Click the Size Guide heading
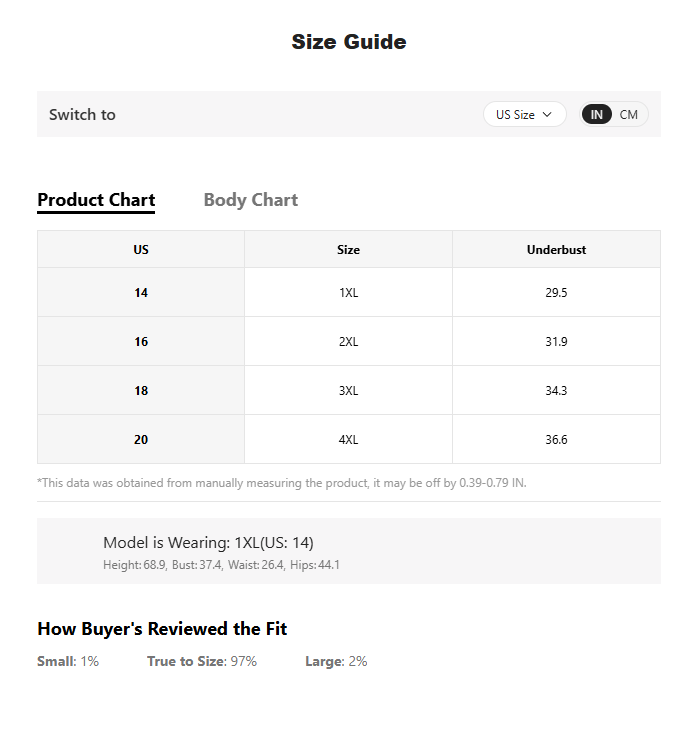Viewport: 687px width, 732px height. tap(349, 42)
